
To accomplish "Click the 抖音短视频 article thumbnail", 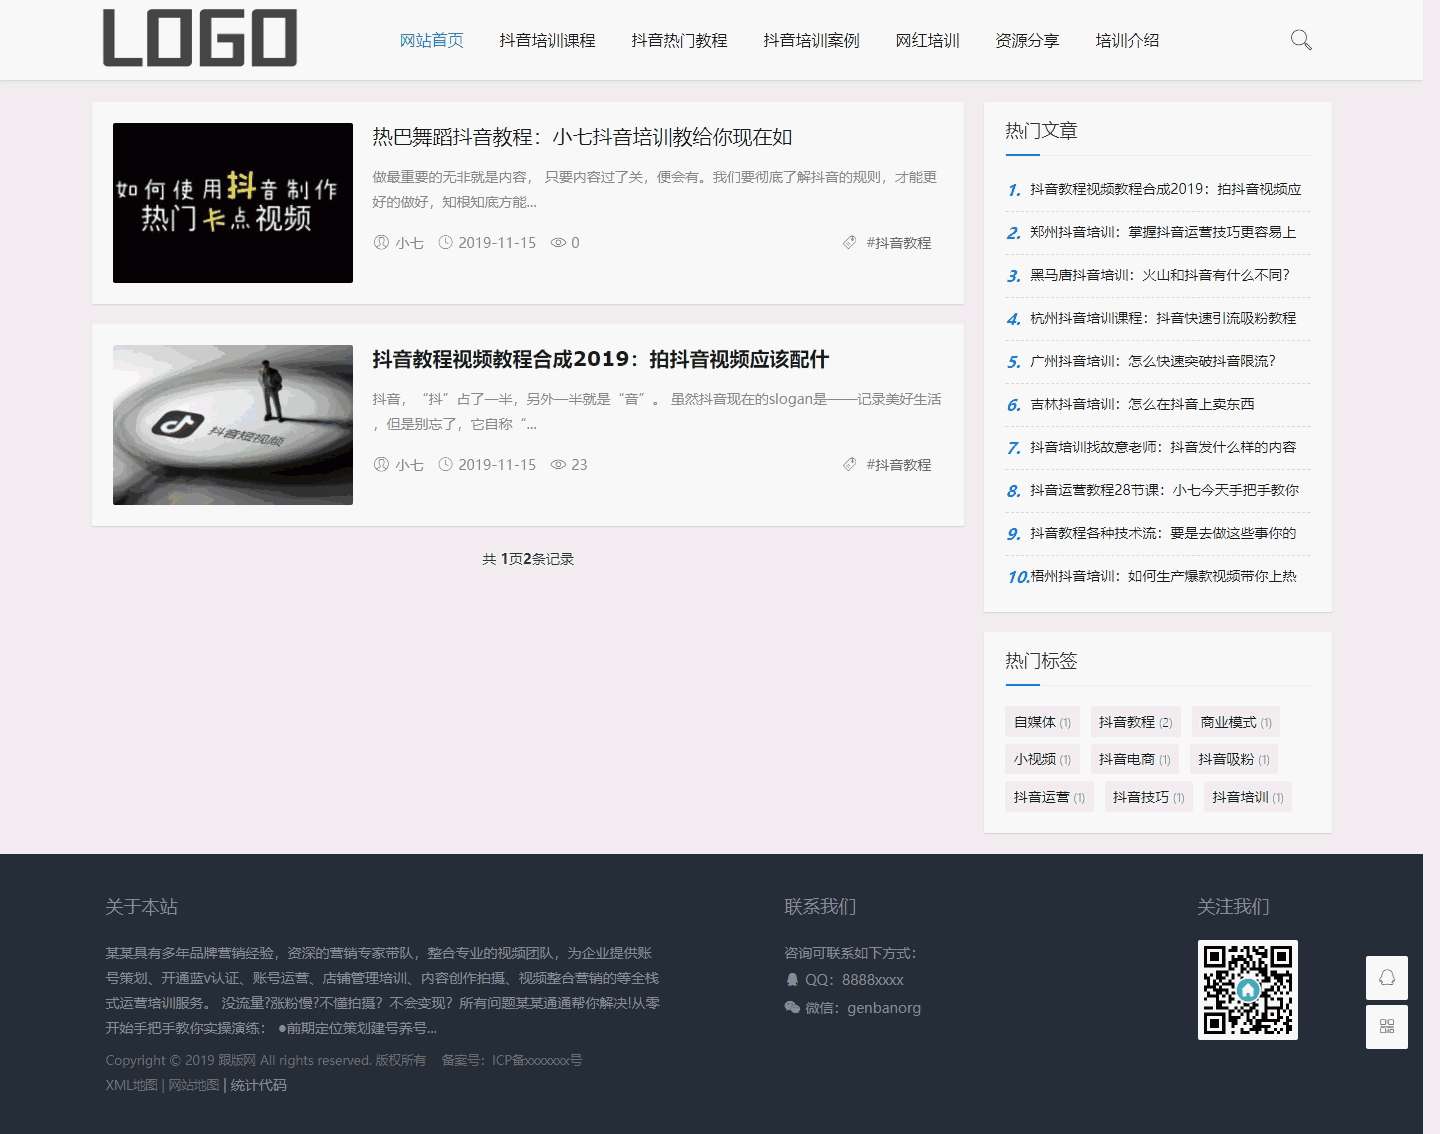I will click(x=233, y=425).
